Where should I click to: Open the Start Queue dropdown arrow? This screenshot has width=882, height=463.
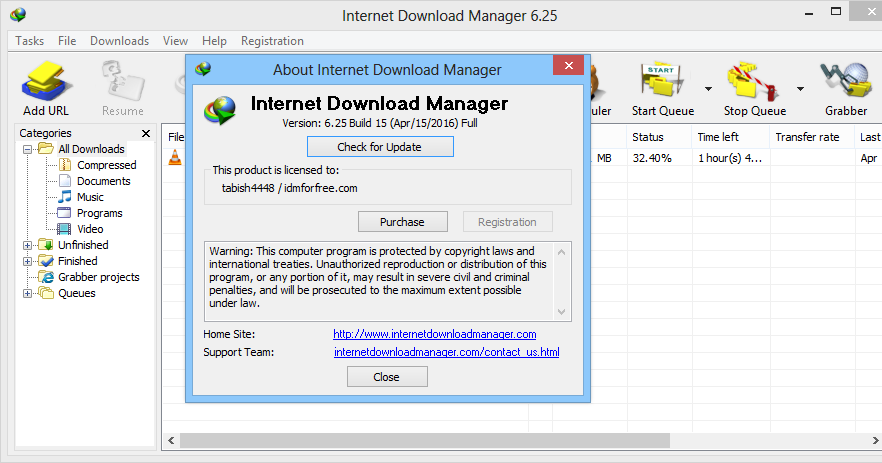click(709, 89)
